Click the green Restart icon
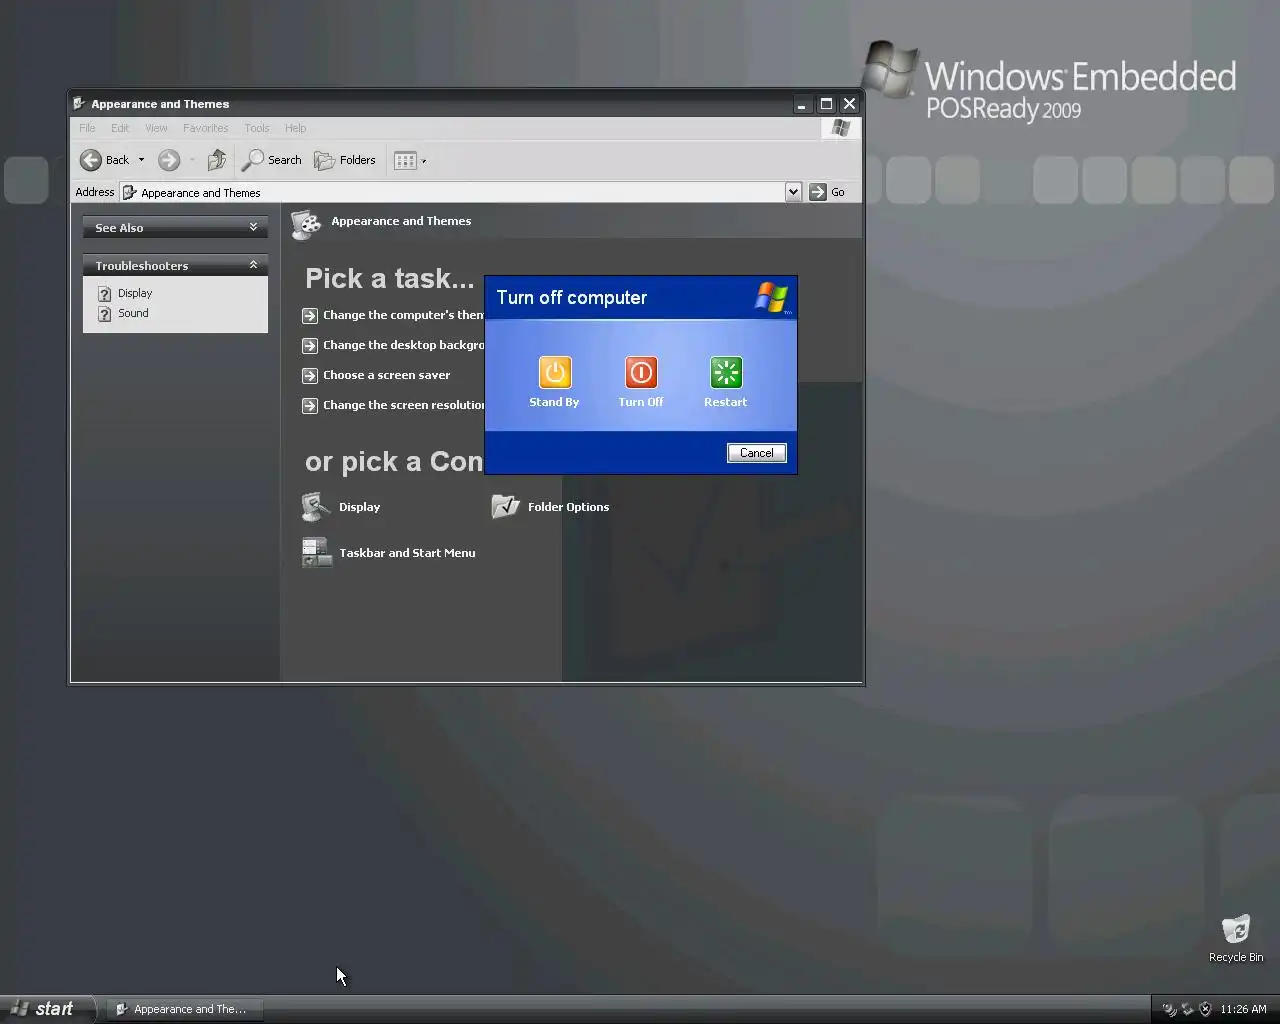This screenshot has height=1024, width=1280. (726, 373)
